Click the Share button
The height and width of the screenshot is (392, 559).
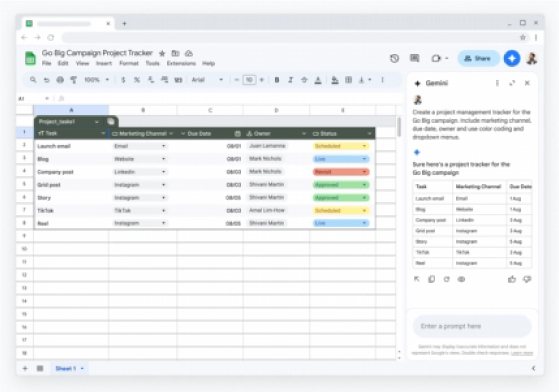pos(478,58)
